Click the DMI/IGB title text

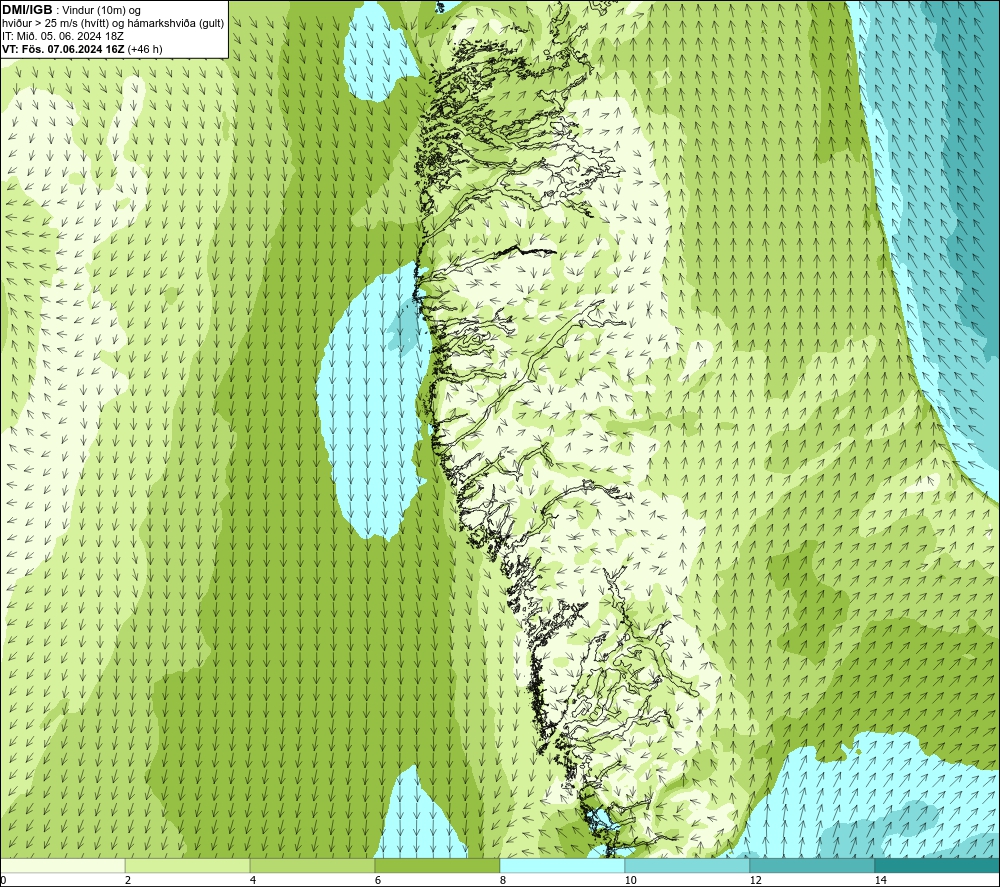point(27,10)
